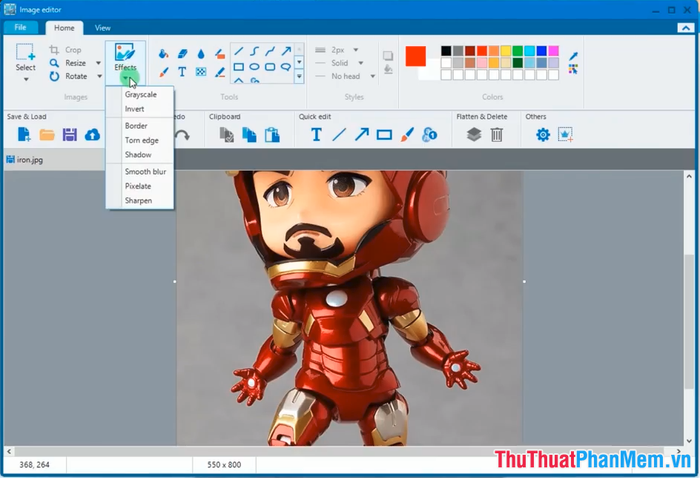Click the Crop button
The width and height of the screenshot is (700, 478).
point(65,50)
